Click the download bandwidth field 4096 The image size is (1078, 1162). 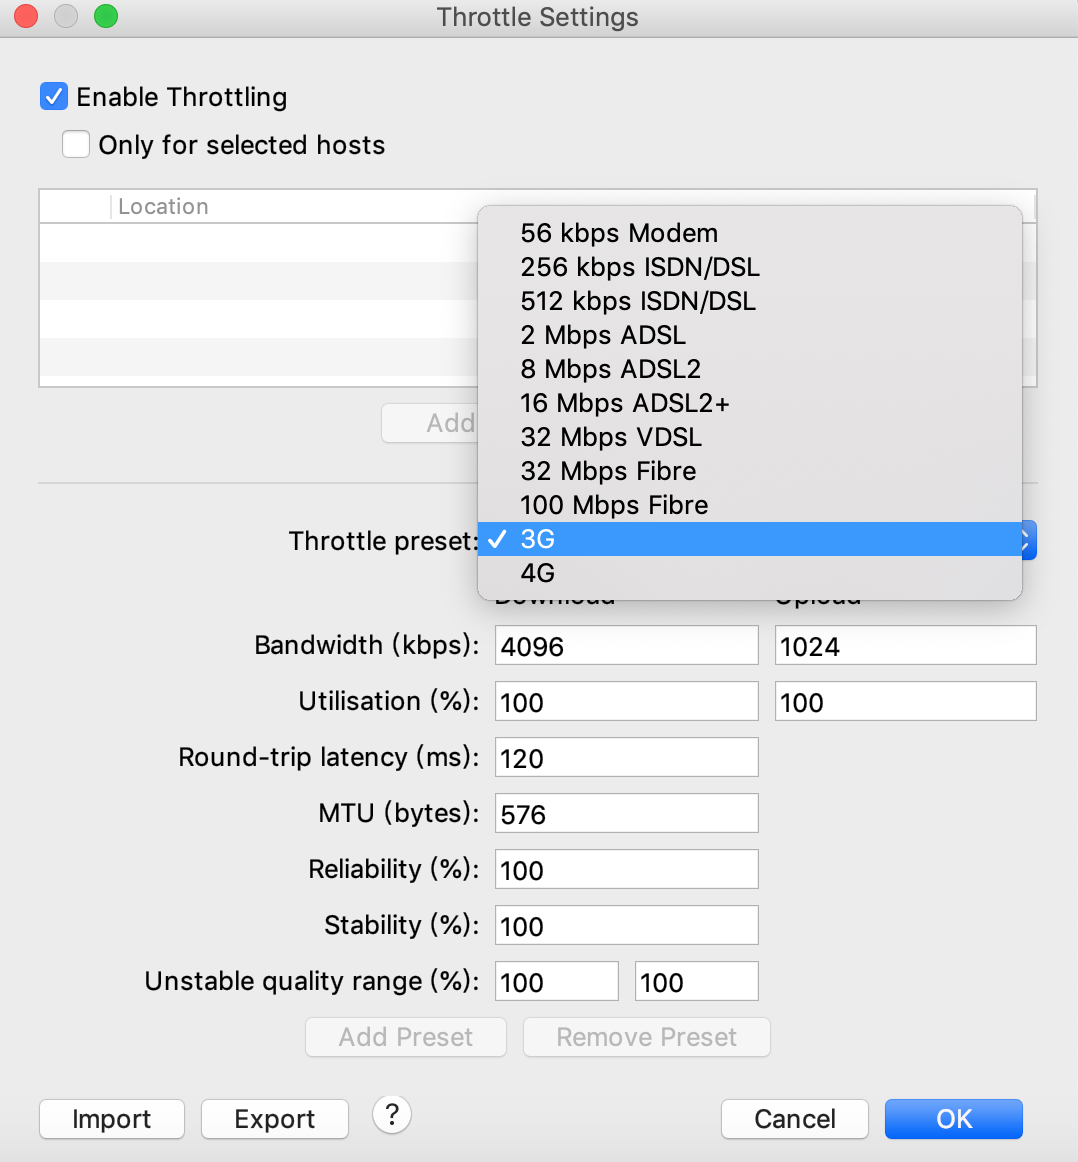click(627, 645)
